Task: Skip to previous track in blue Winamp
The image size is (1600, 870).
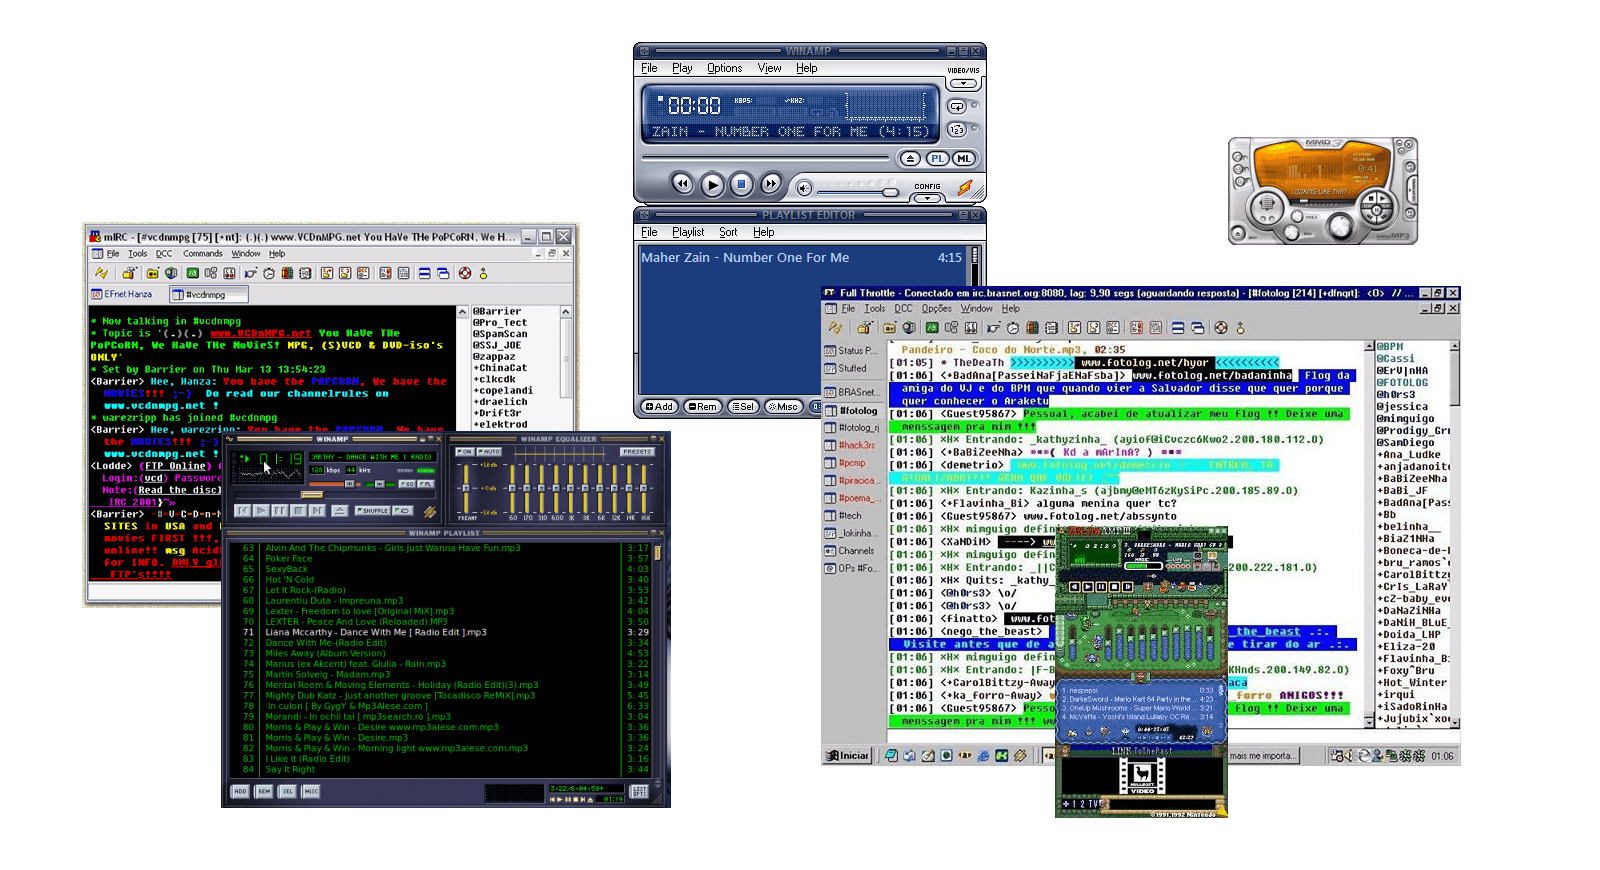Action: (x=682, y=183)
